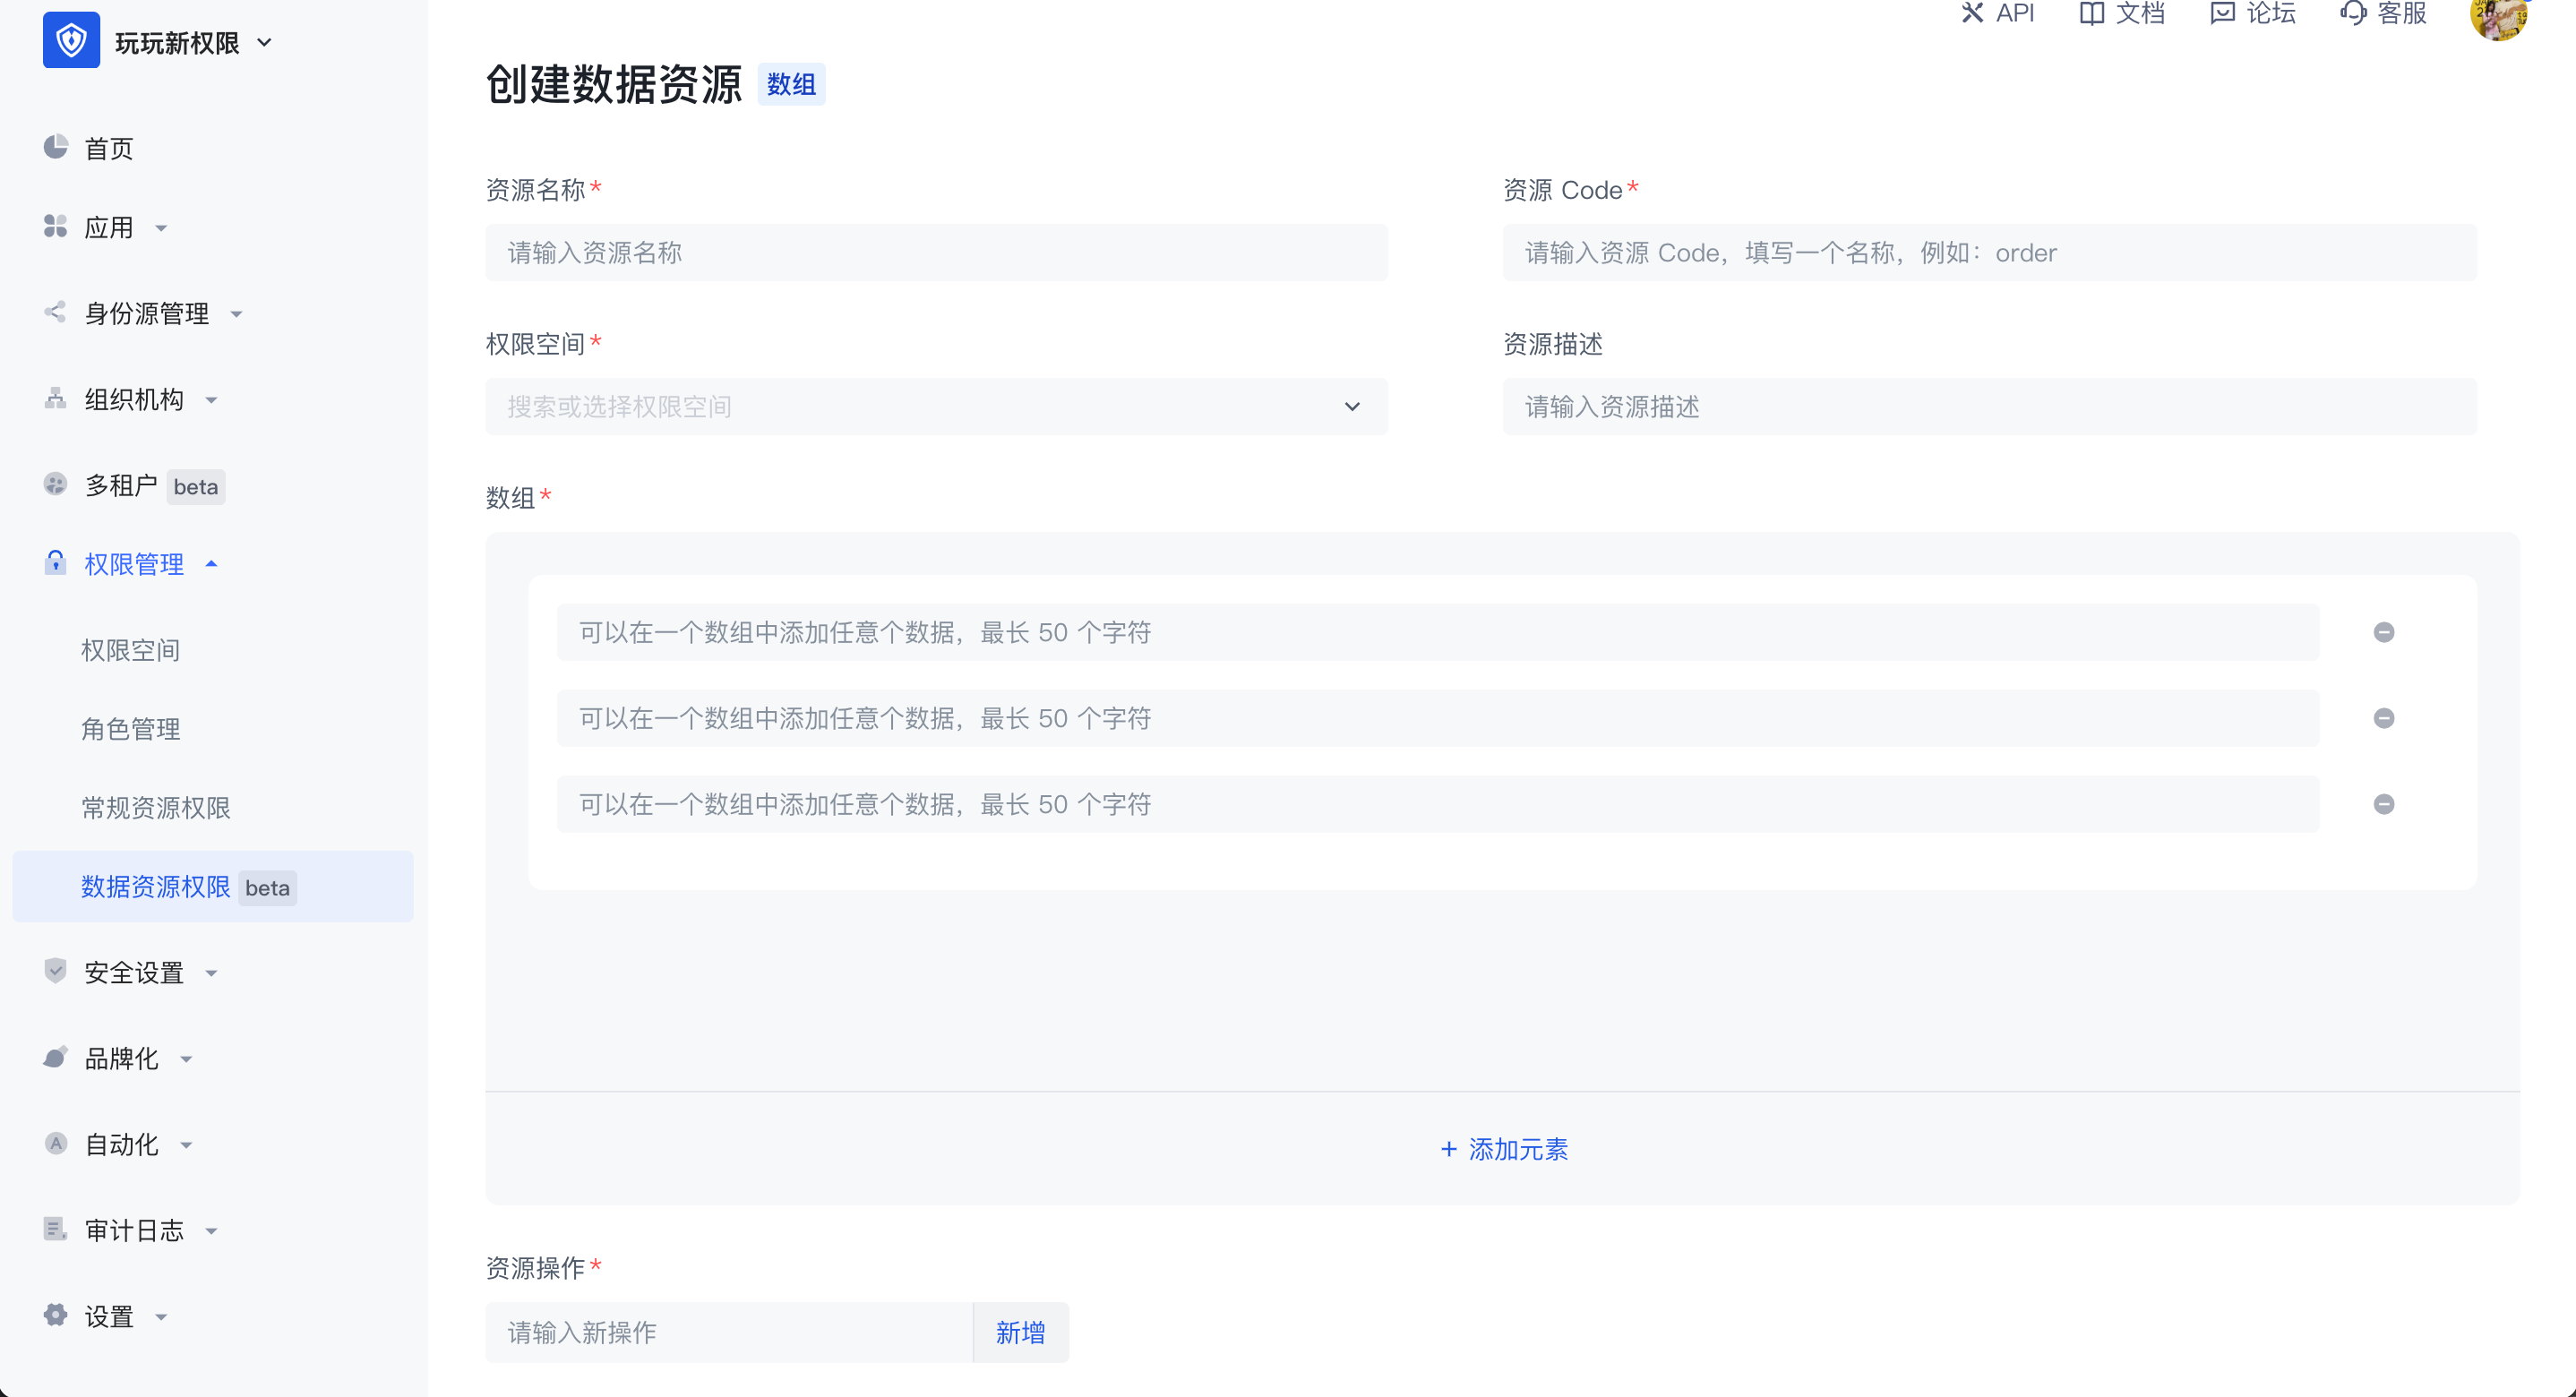2576x1397 pixels.
Task: Open 审计日志 via its sidebar icon
Action: click(x=56, y=1229)
